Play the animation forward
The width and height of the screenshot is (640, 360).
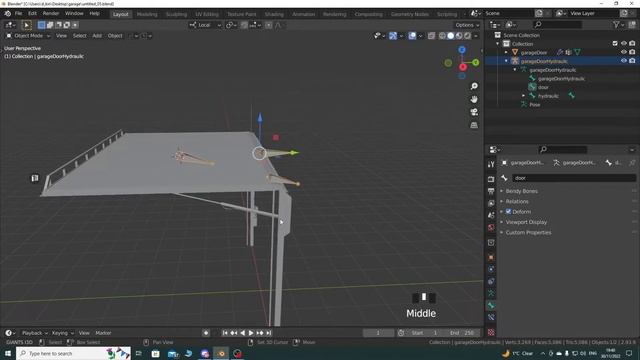(x=251, y=333)
